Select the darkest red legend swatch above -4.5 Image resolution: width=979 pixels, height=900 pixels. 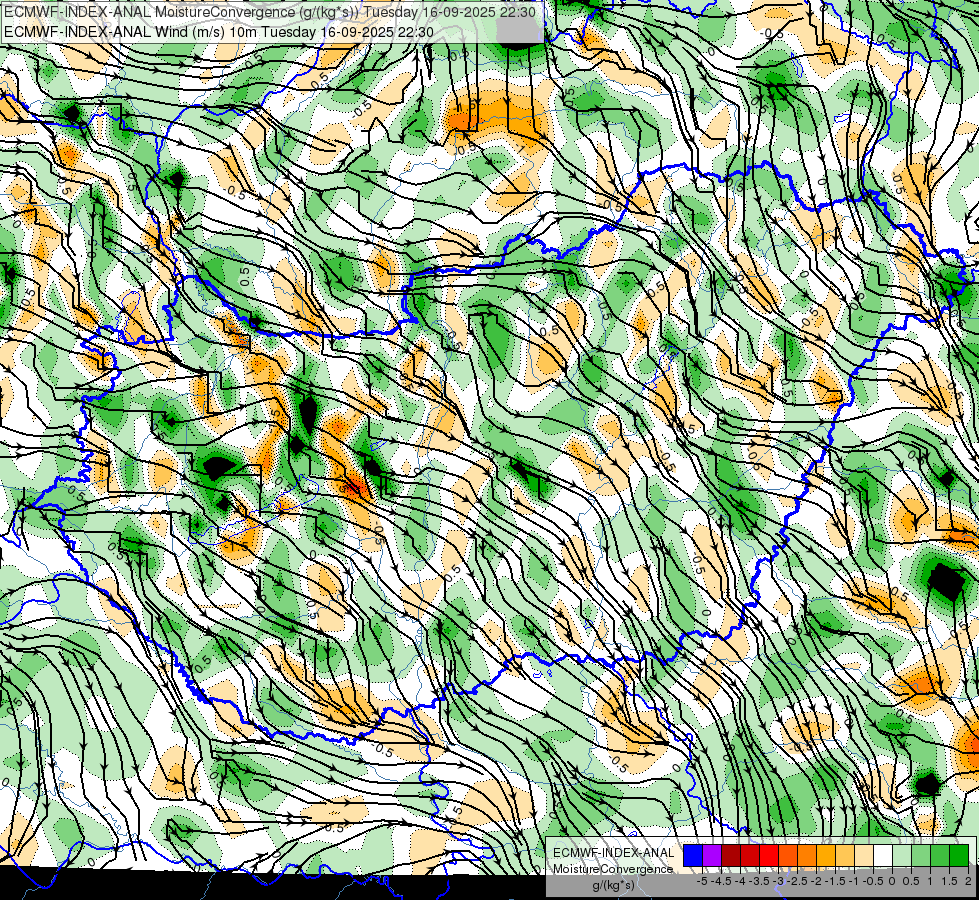pyautogui.click(x=731, y=856)
